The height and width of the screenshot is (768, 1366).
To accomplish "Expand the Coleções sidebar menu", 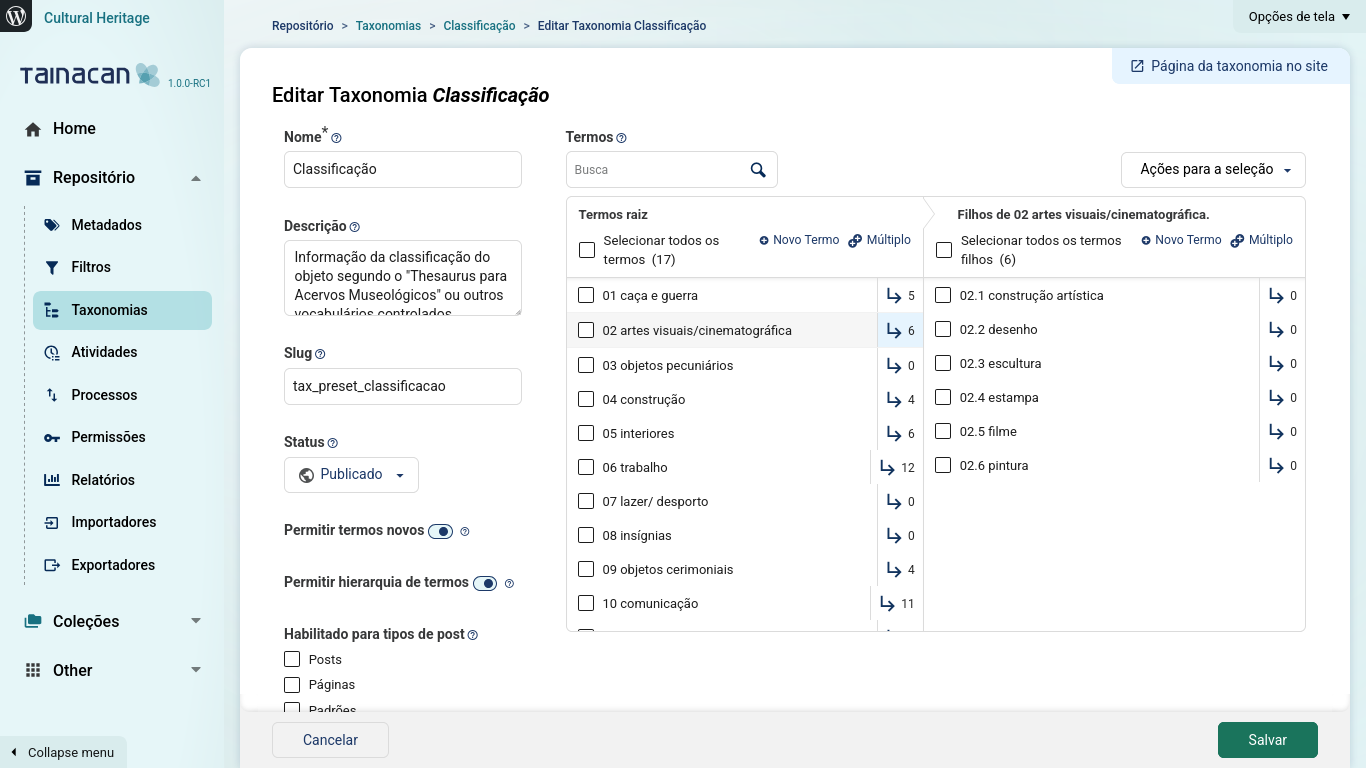I will tap(86, 621).
